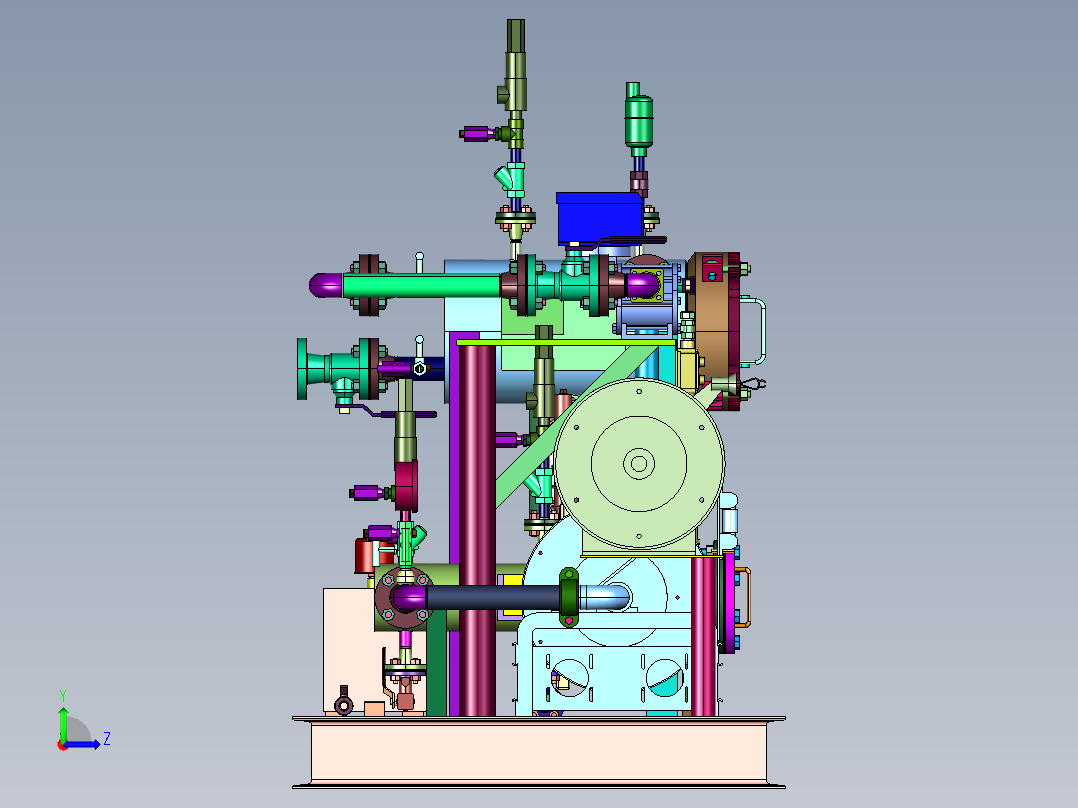
Task: Select the pale green handle on brown cover
Action: (755, 331)
